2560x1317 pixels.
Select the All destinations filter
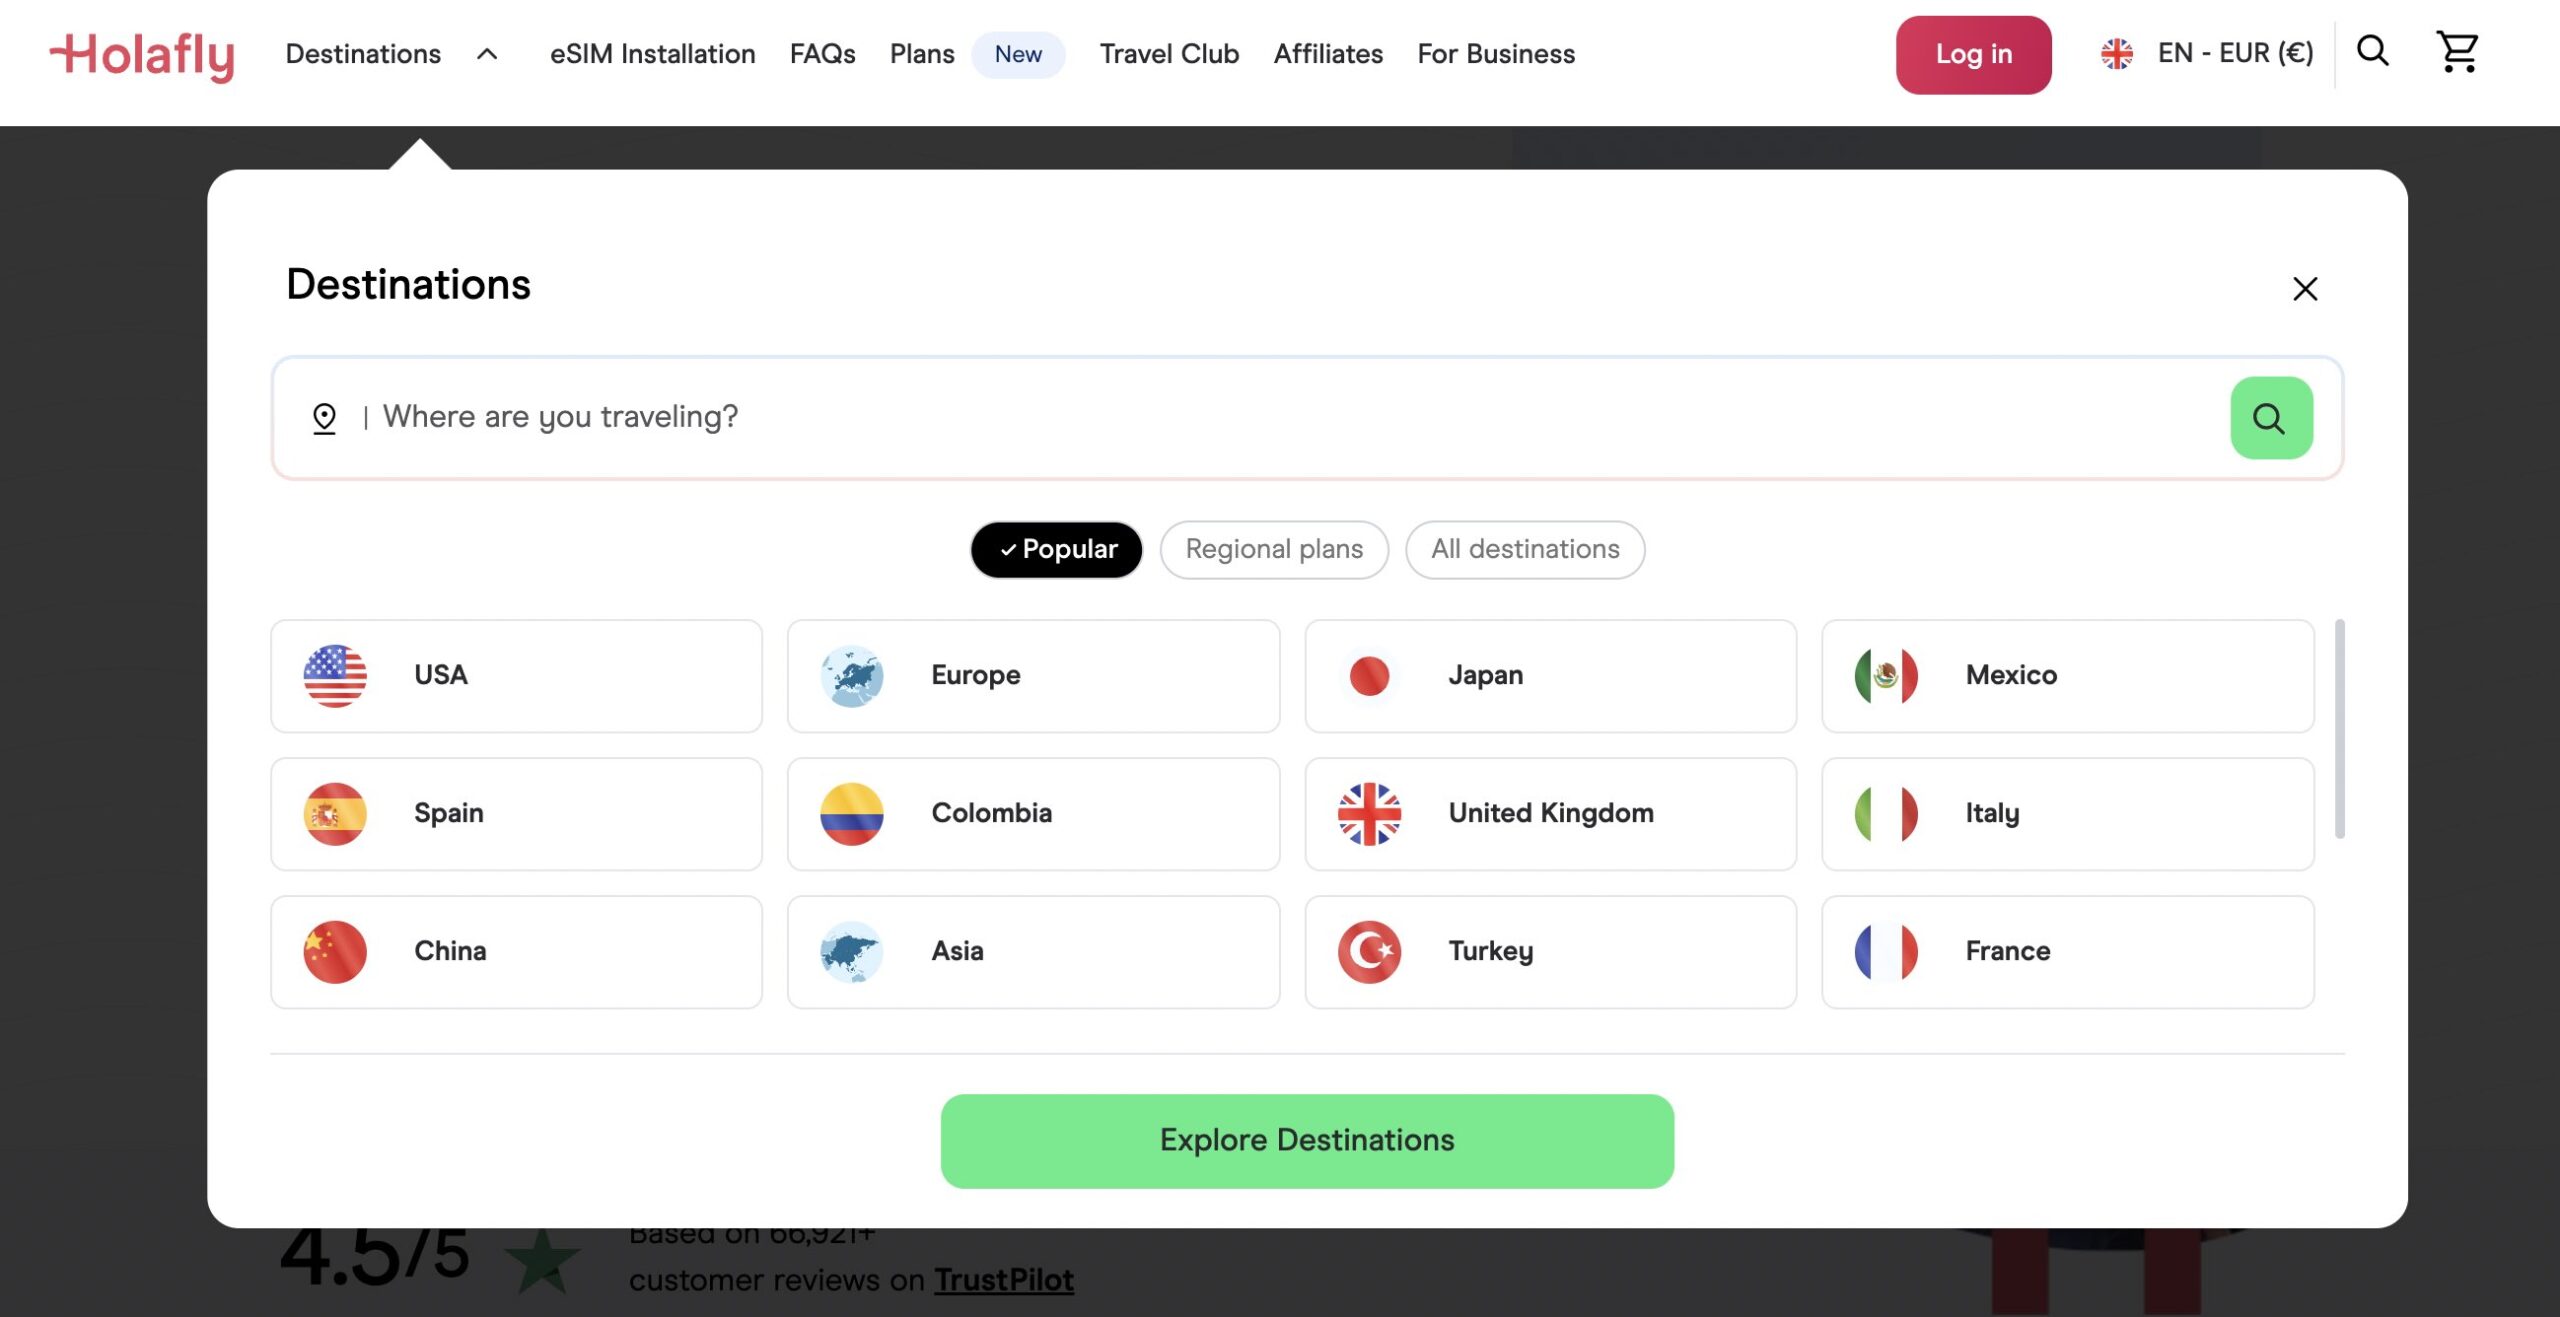pyautogui.click(x=1524, y=549)
